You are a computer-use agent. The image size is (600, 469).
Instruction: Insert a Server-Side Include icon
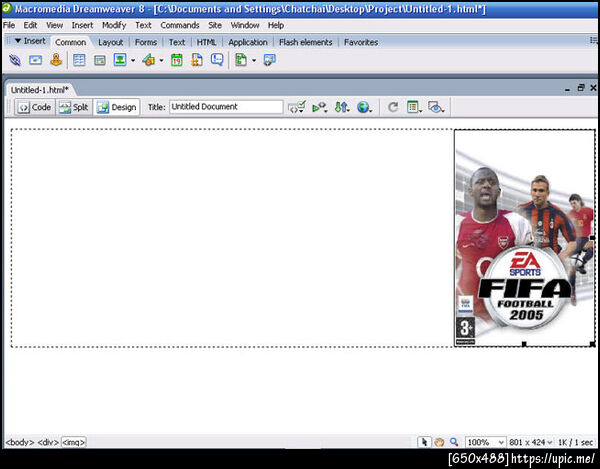coord(197,60)
